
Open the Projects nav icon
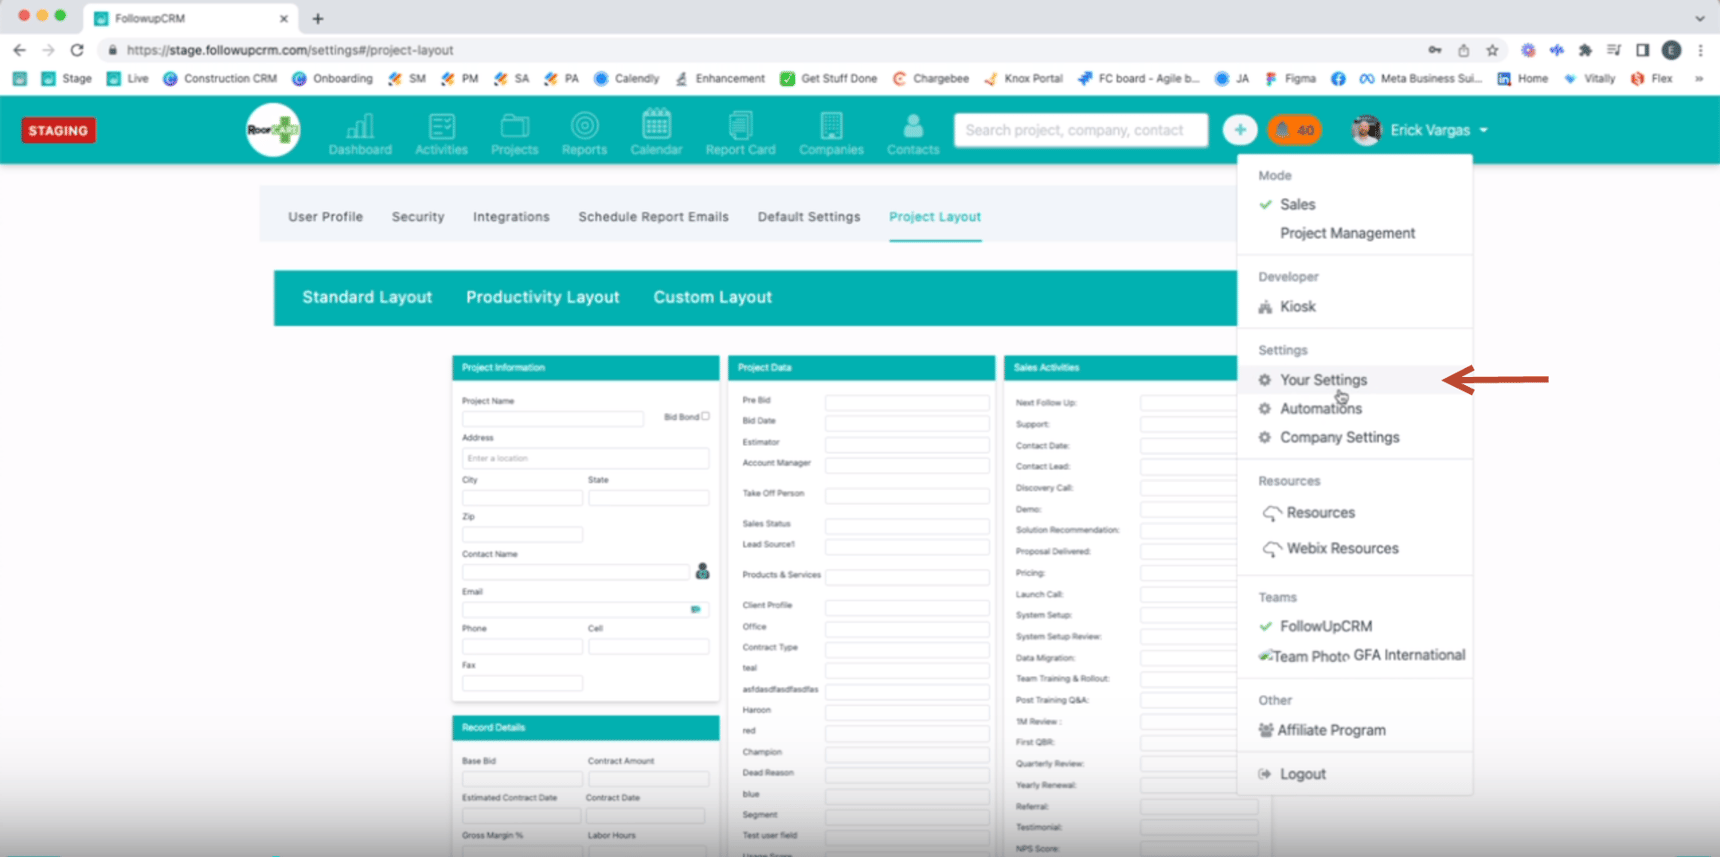514,134
